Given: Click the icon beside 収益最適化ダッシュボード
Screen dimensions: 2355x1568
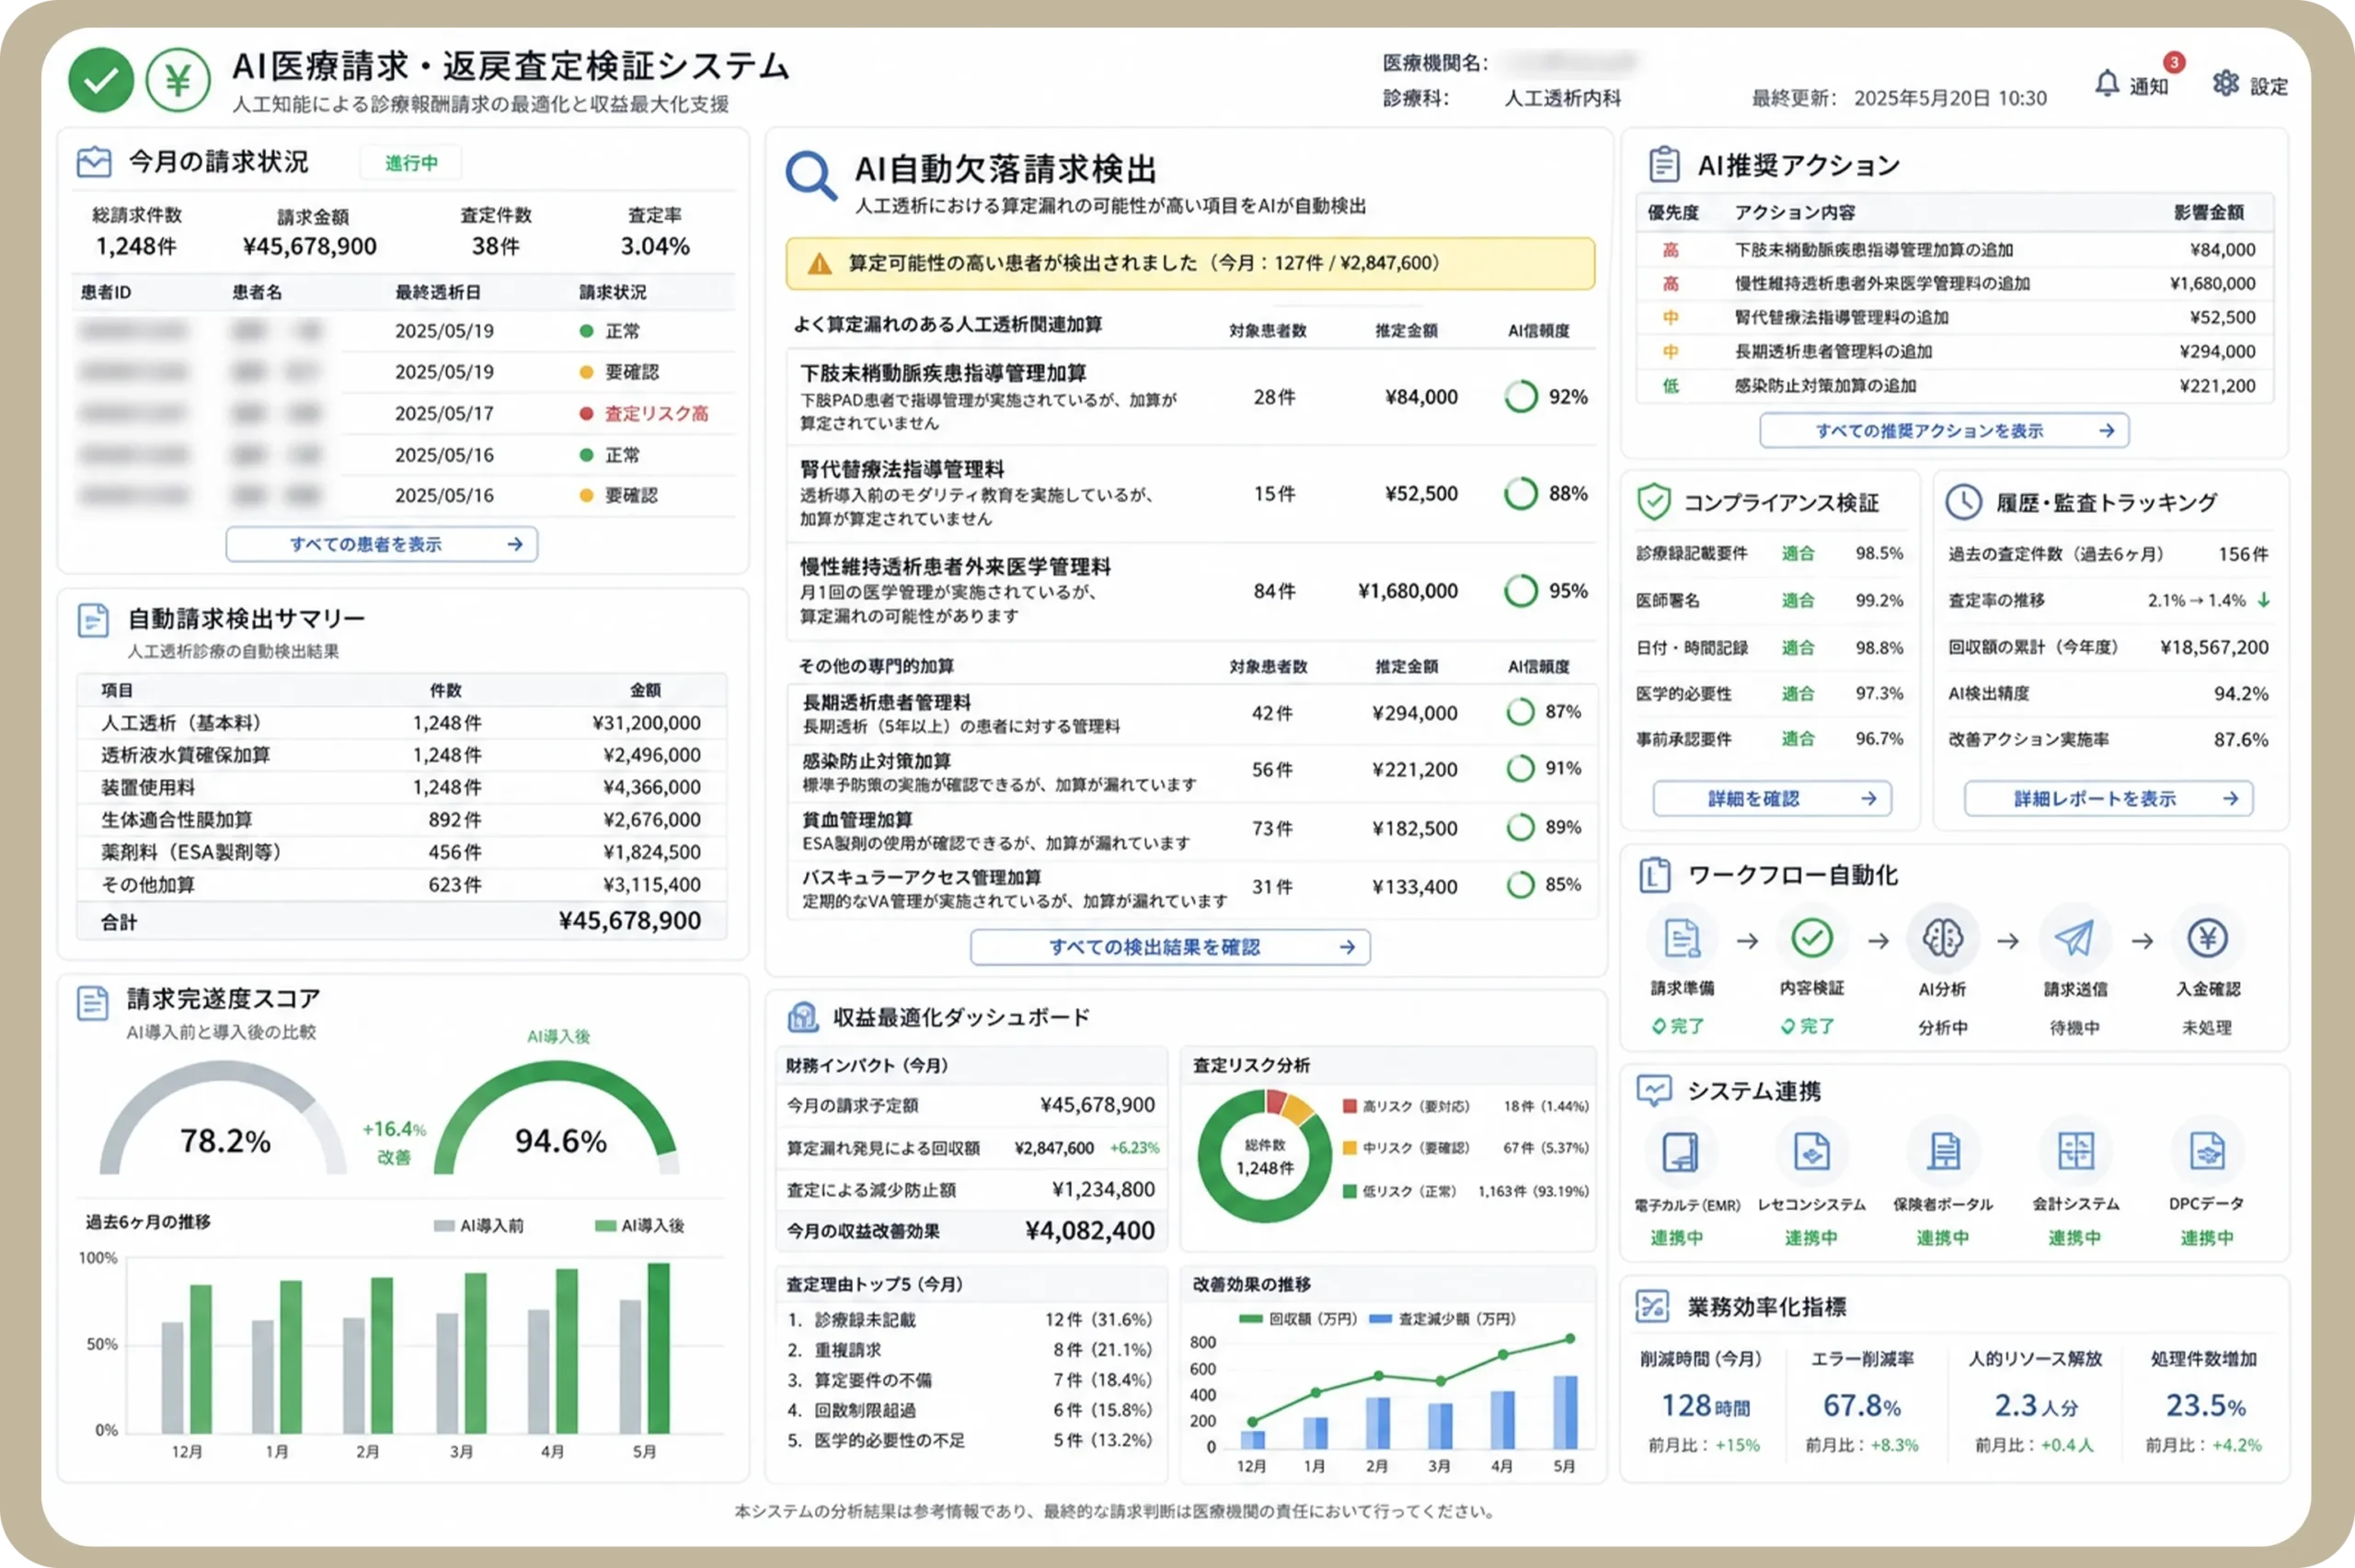Looking at the screenshot, I should click(803, 1017).
